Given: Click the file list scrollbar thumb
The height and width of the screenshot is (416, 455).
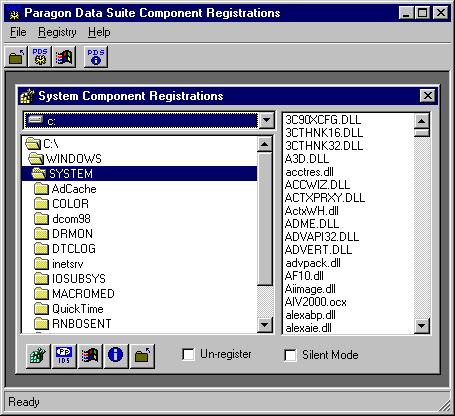Looking at the screenshot, I should (x=422, y=133).
